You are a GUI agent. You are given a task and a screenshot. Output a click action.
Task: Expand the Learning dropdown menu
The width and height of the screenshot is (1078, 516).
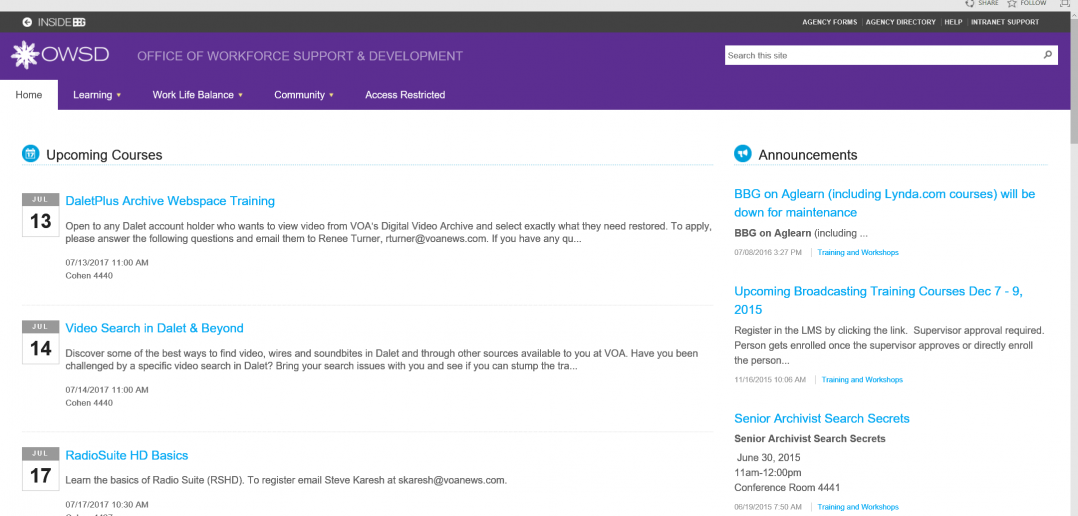tap(97, 95)
